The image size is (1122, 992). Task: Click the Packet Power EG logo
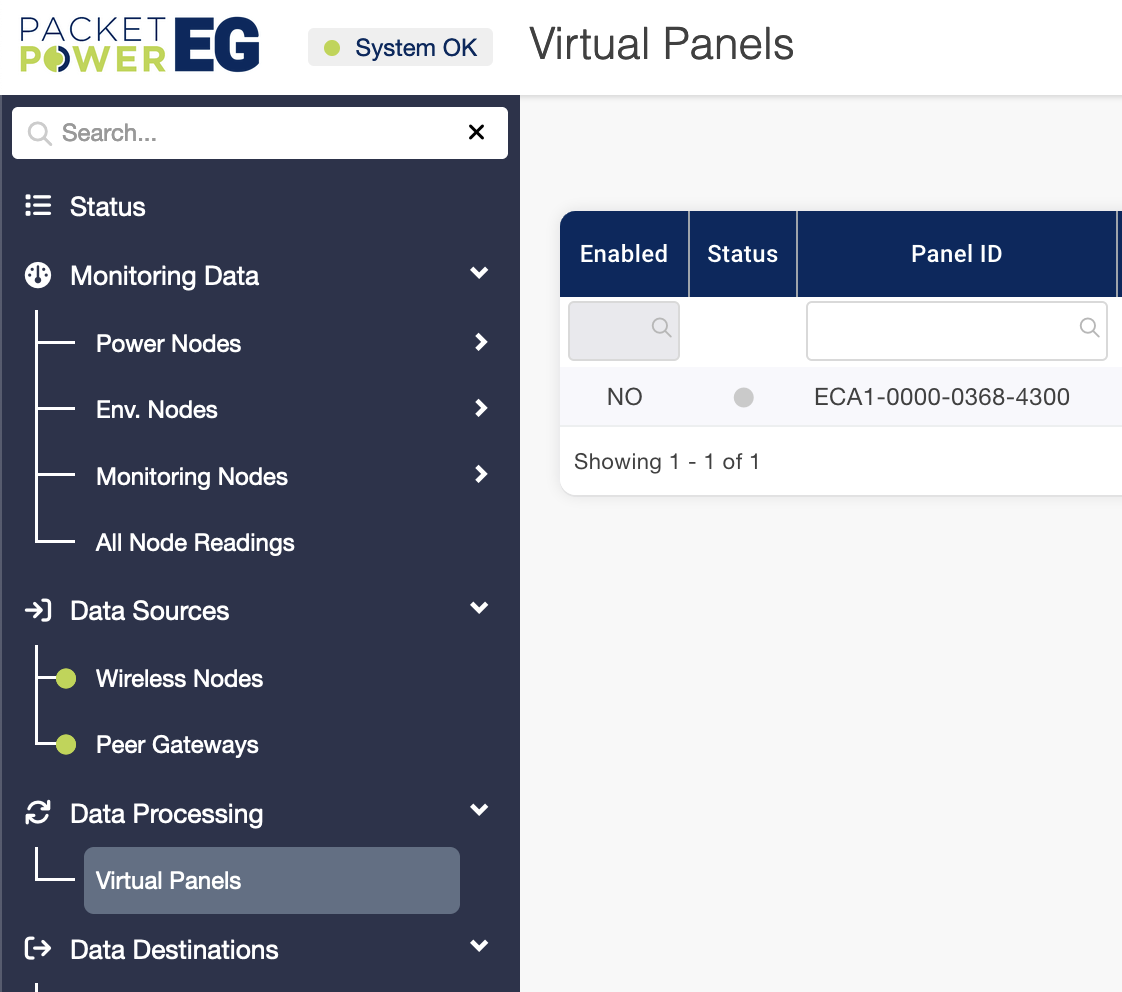click(140, 47)
